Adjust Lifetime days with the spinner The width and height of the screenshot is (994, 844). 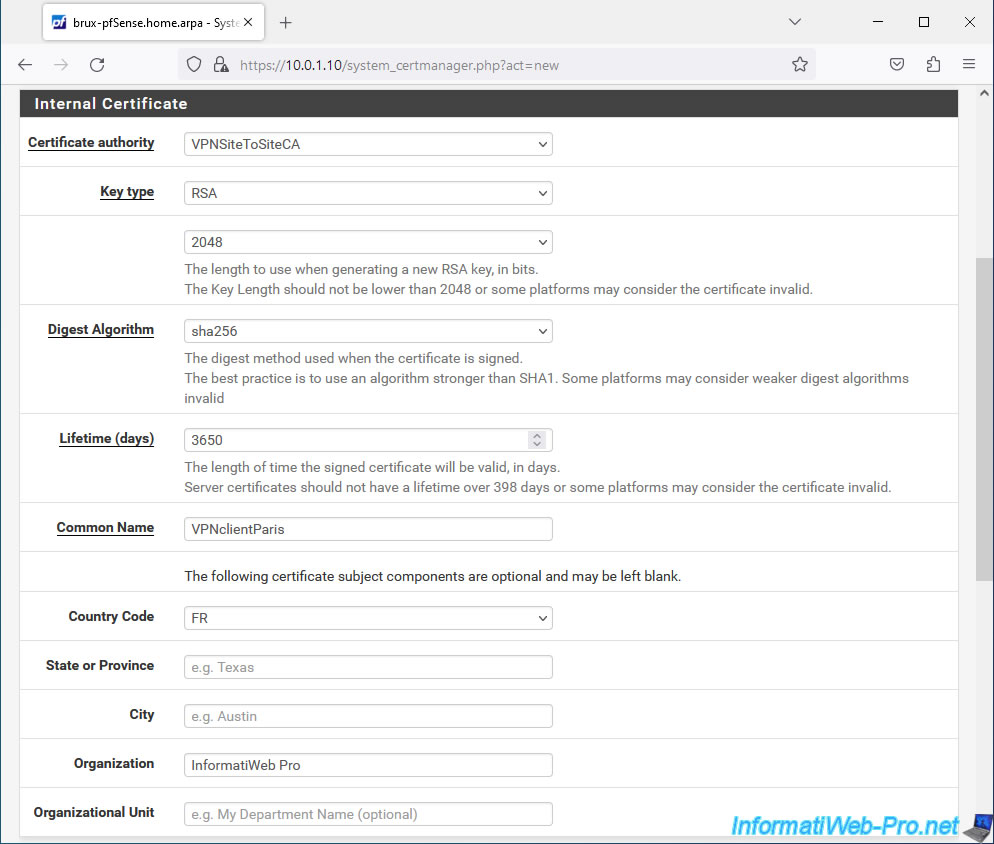537,439
